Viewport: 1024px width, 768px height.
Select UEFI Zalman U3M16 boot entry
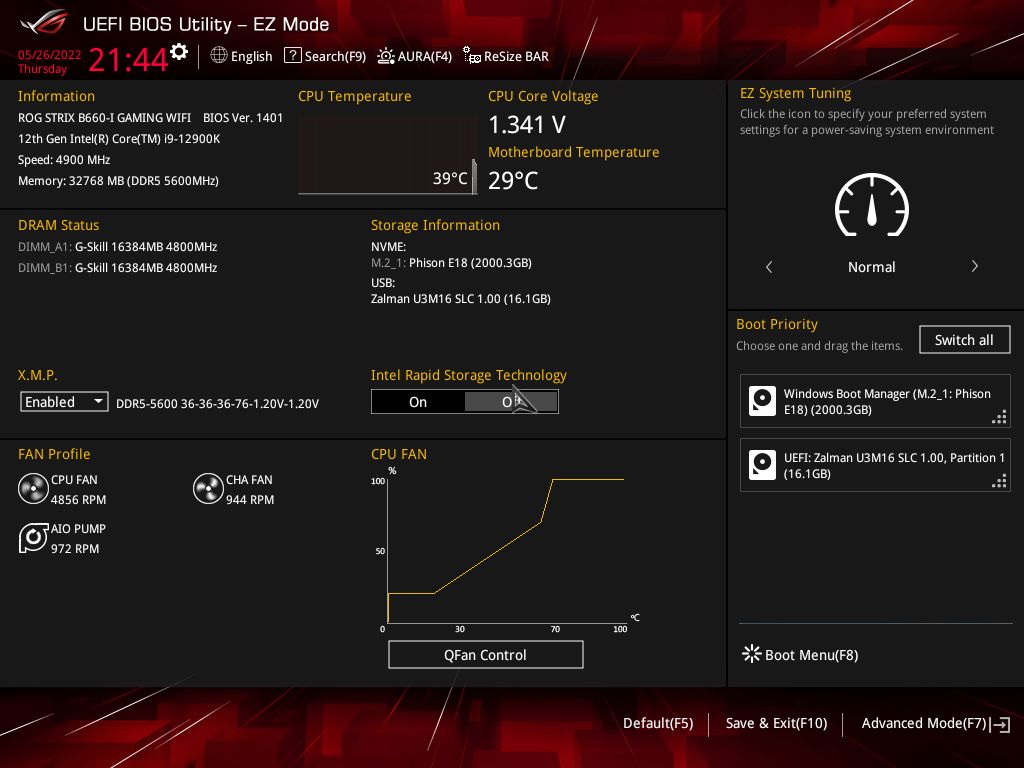pyautogui.click(x=875, y=465)
